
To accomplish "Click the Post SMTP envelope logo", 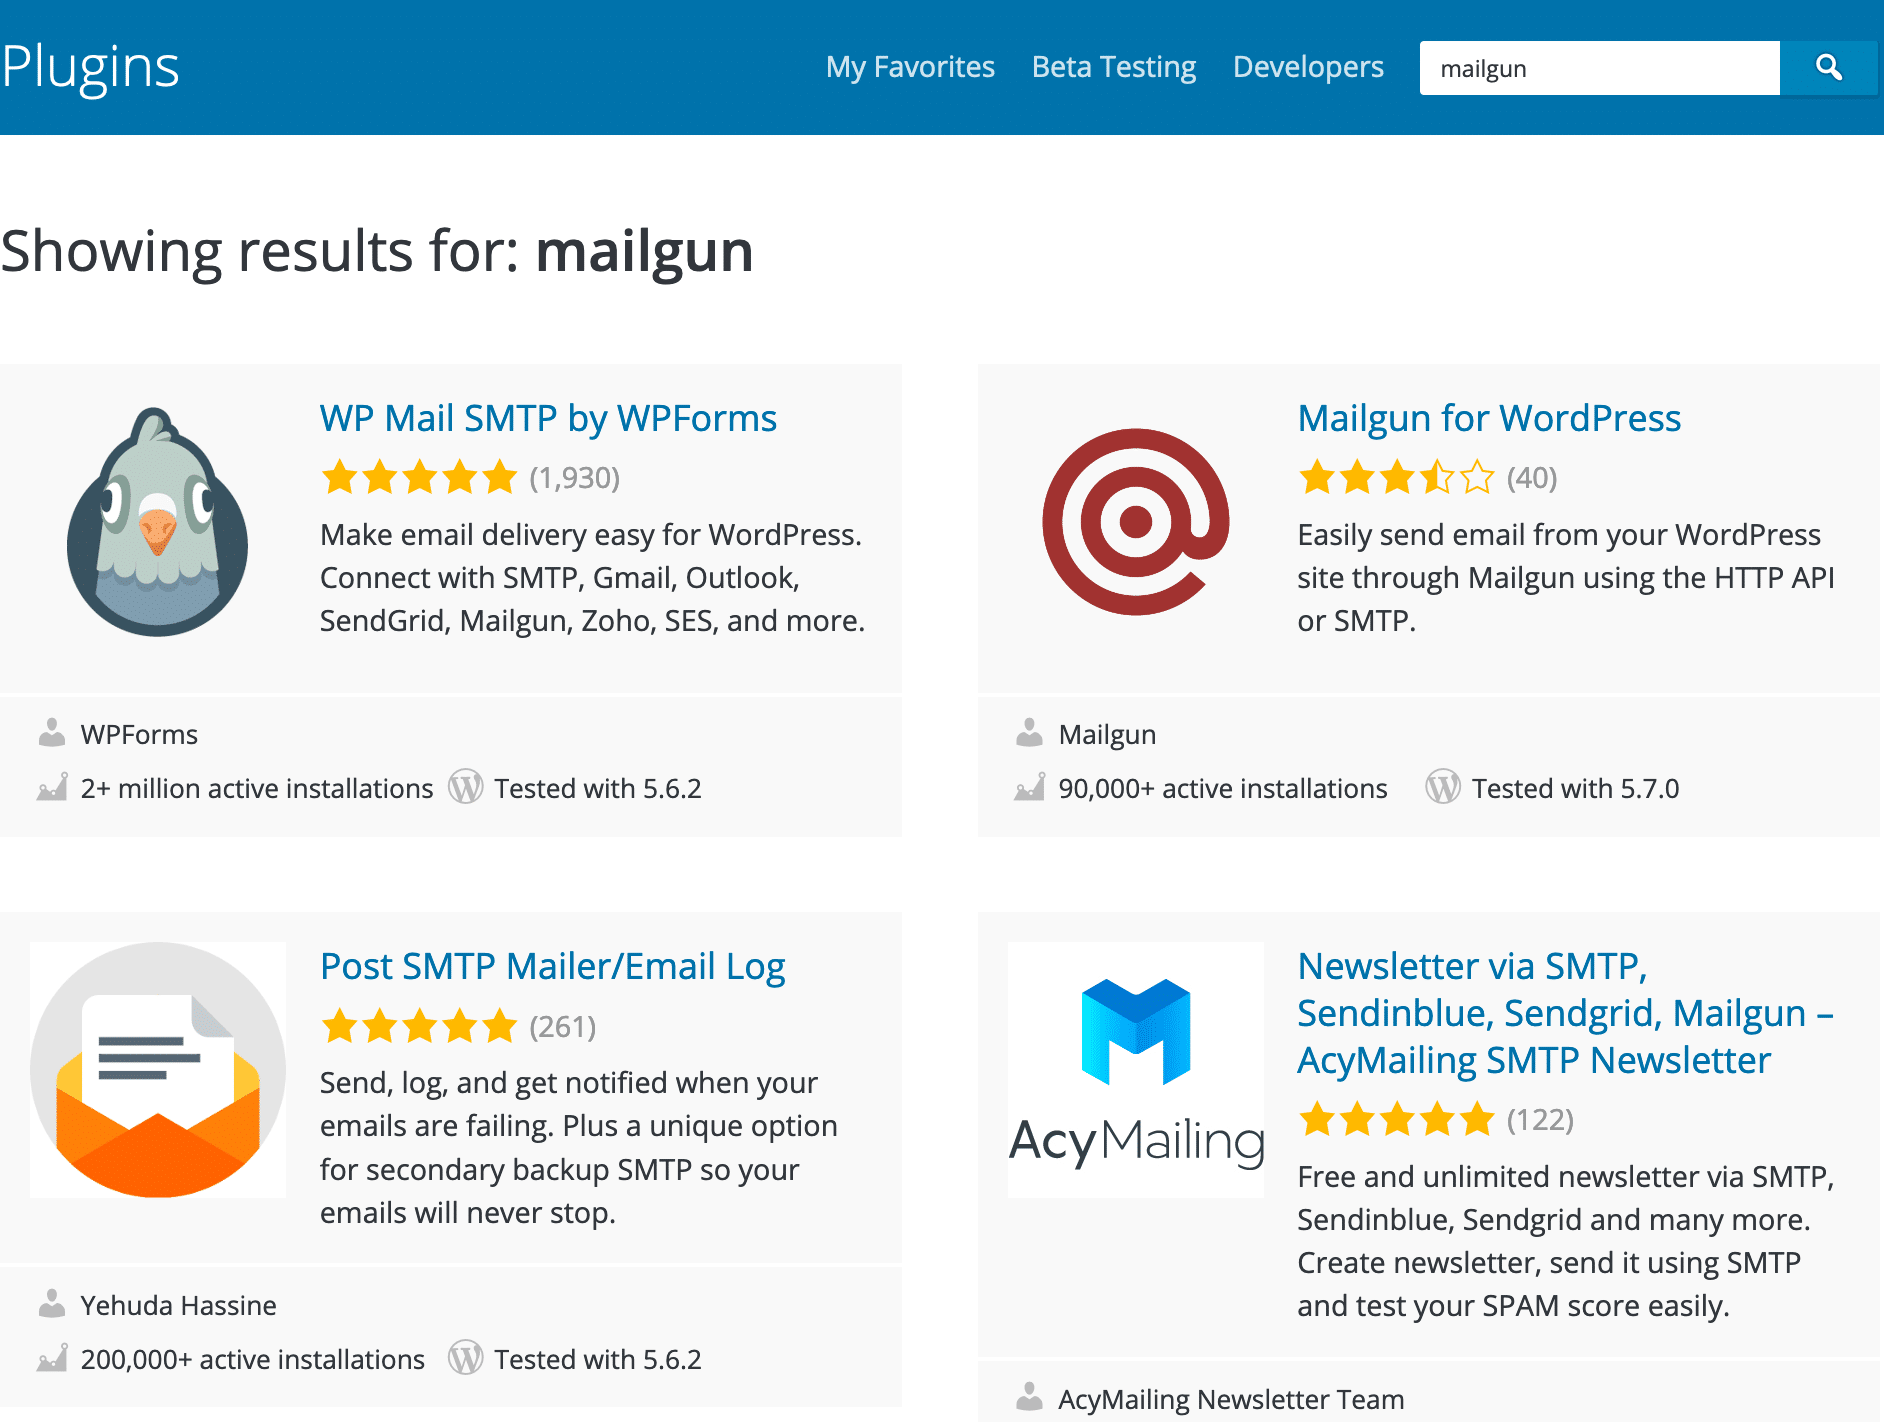I will click(158, 1070).
